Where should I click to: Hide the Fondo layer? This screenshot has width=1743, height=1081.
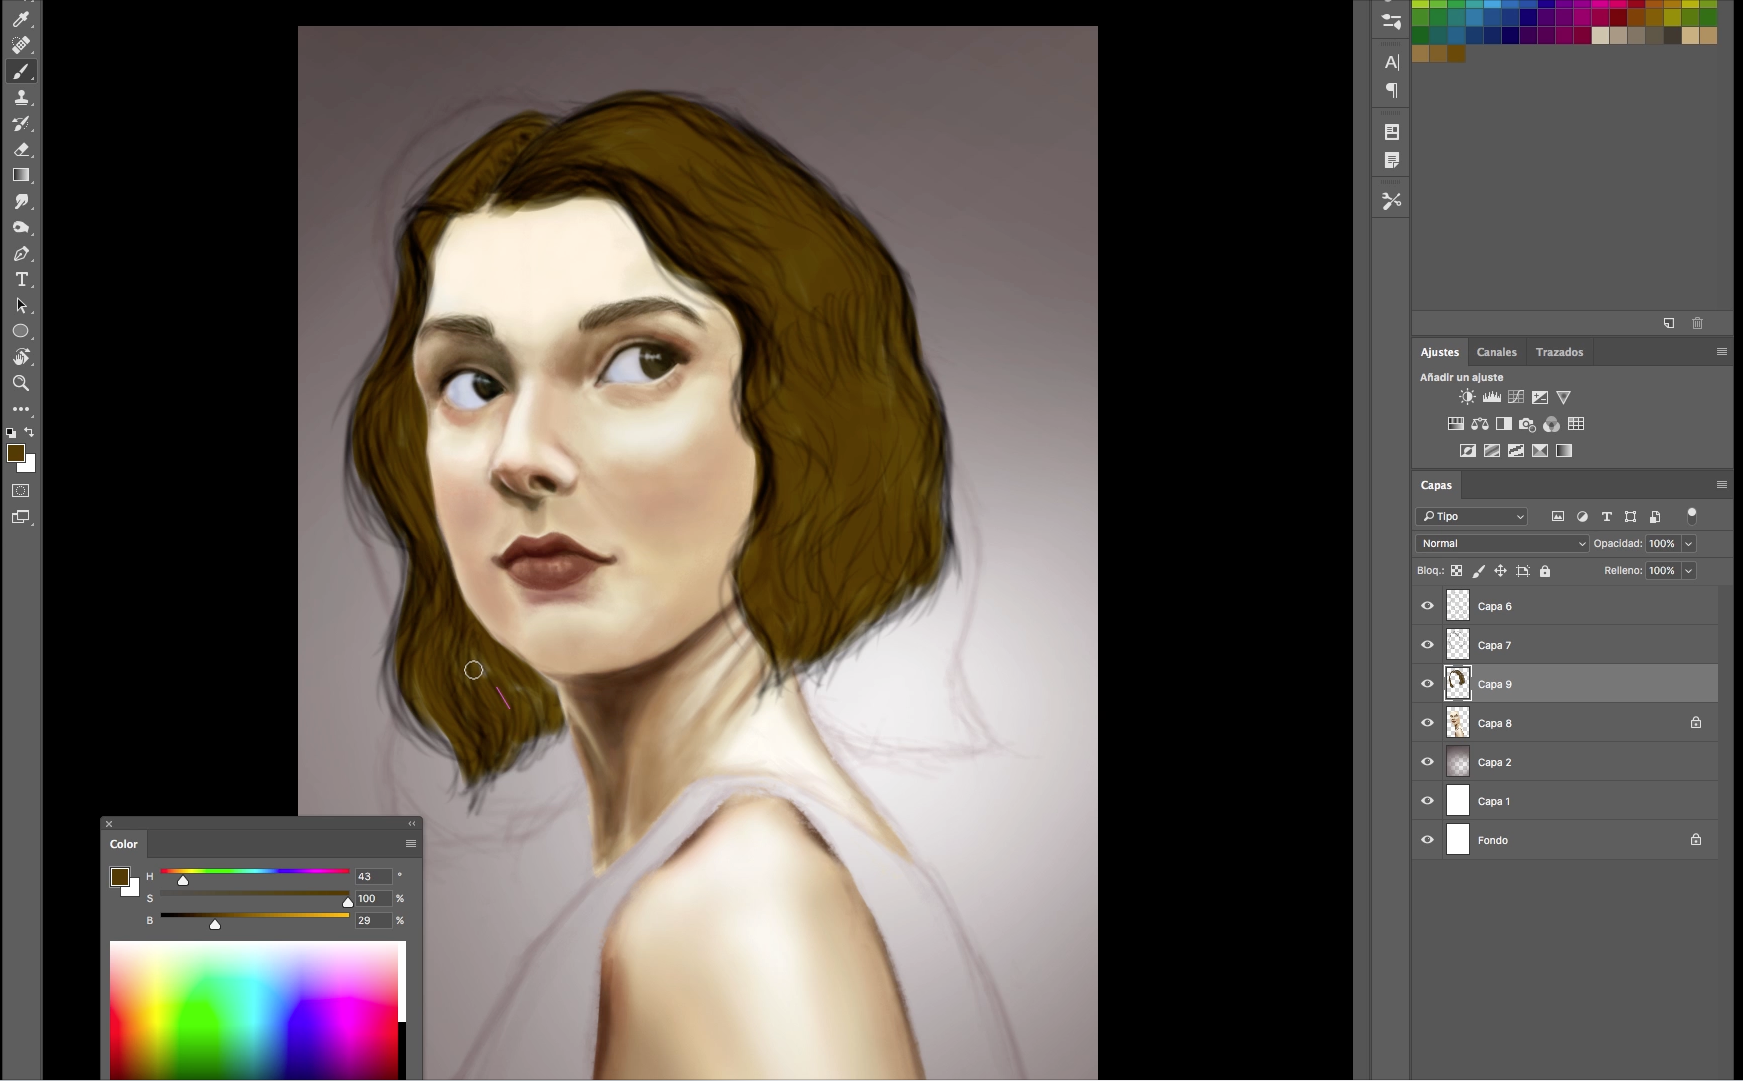tap(1427, 840)
